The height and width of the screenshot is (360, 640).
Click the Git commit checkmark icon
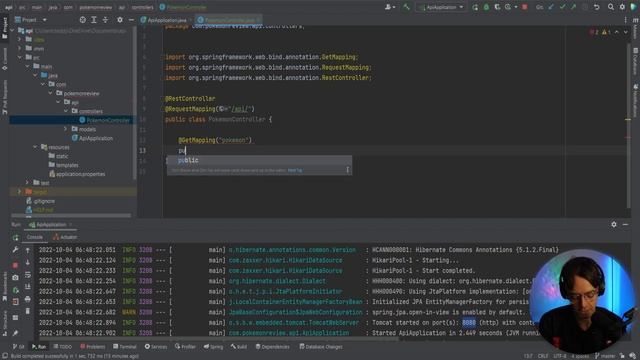562,7
